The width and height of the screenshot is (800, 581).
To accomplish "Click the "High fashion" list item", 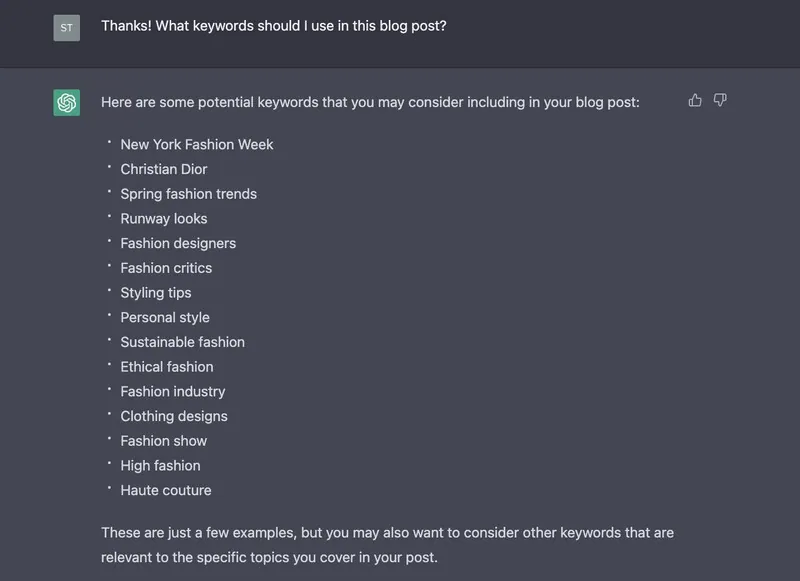I will coord(160,465).
